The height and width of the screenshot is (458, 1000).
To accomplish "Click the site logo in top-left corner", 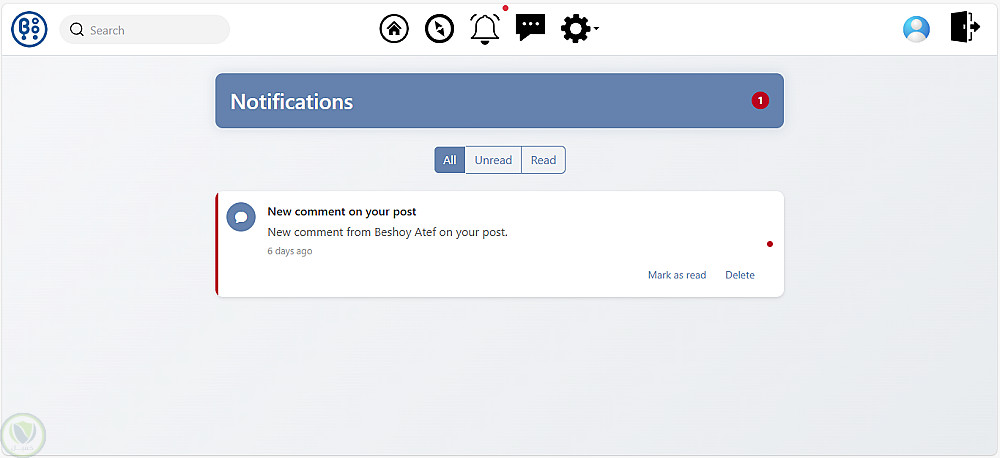I will [29, 29].
